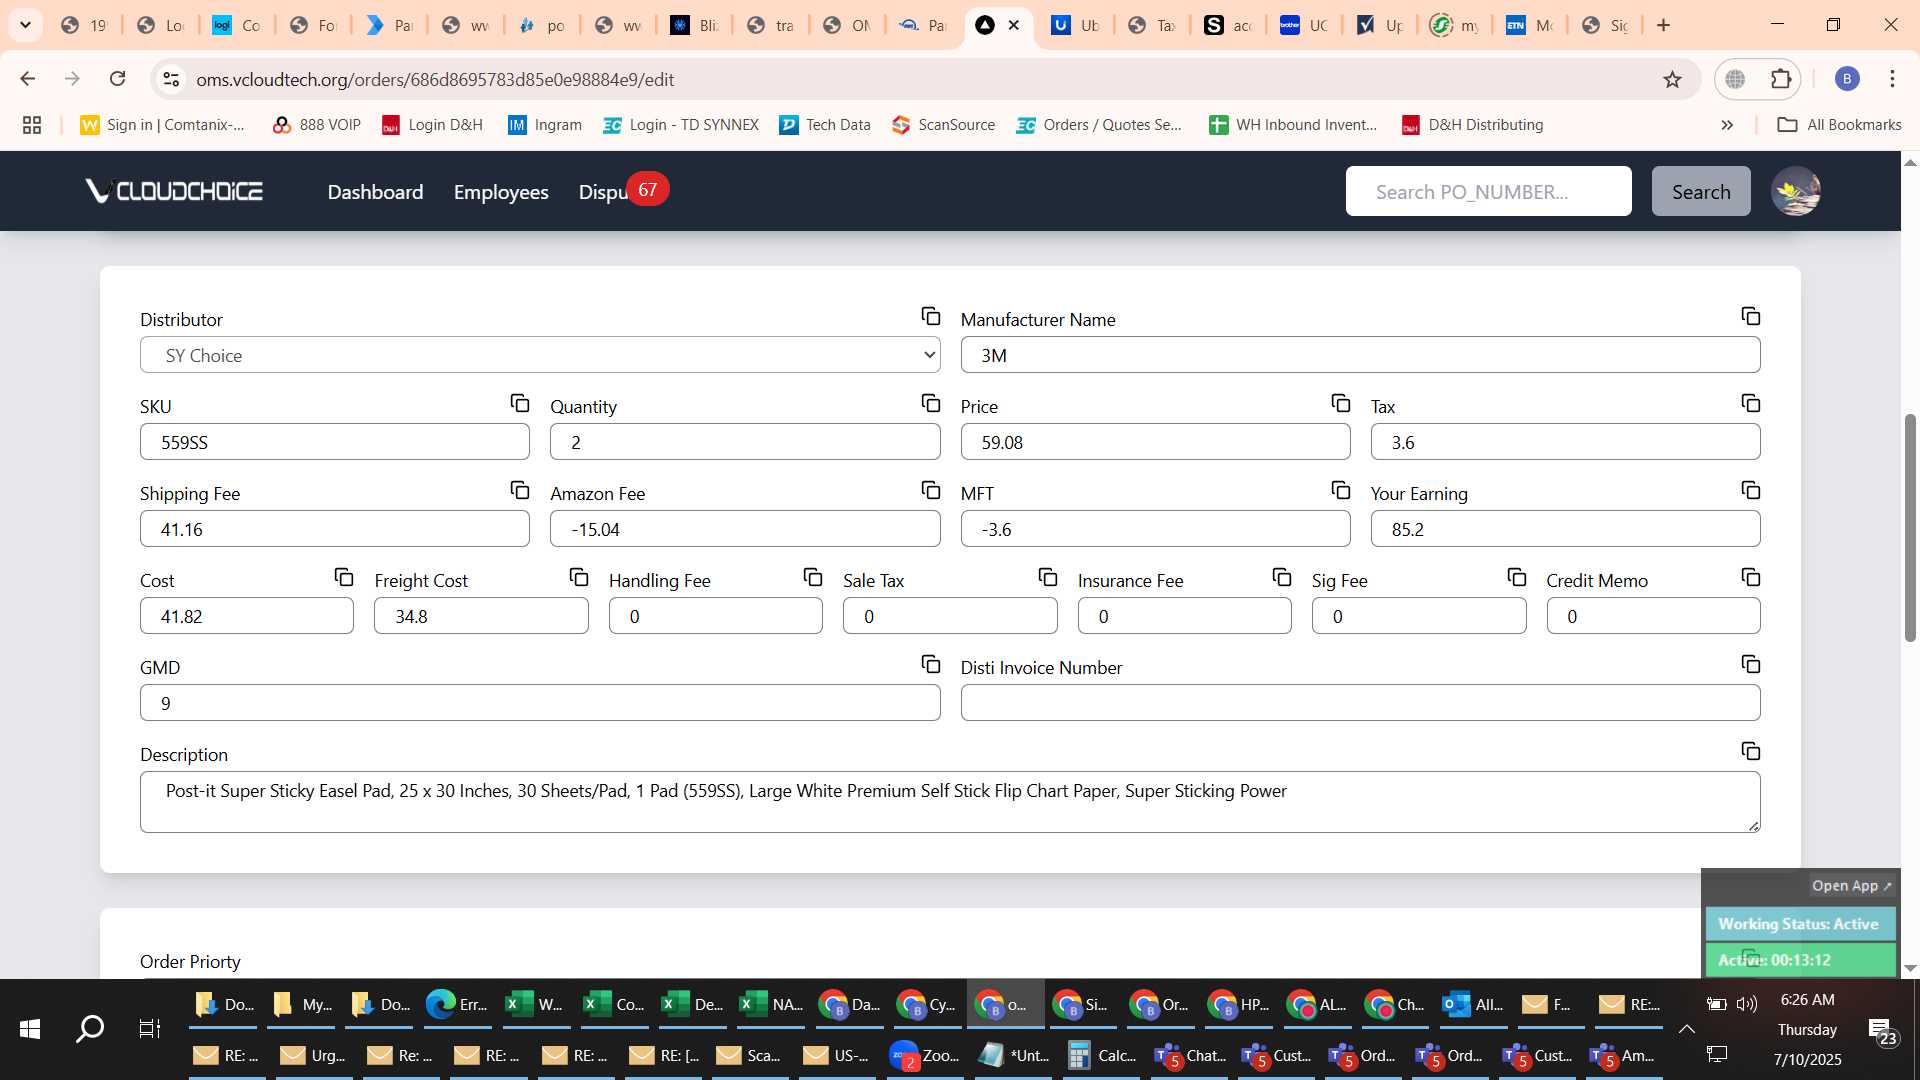
Task: Copy the Credit Memo value
Action: 1750,577
